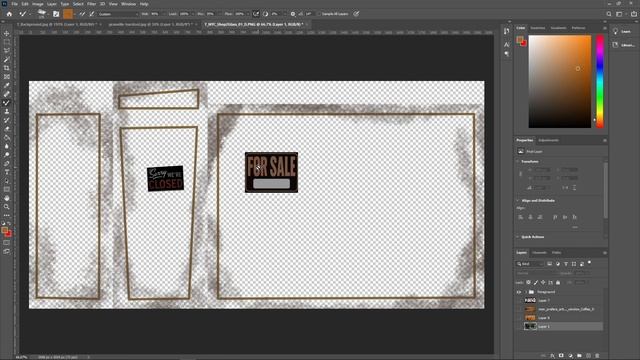Open the File menu

[14, 4]
